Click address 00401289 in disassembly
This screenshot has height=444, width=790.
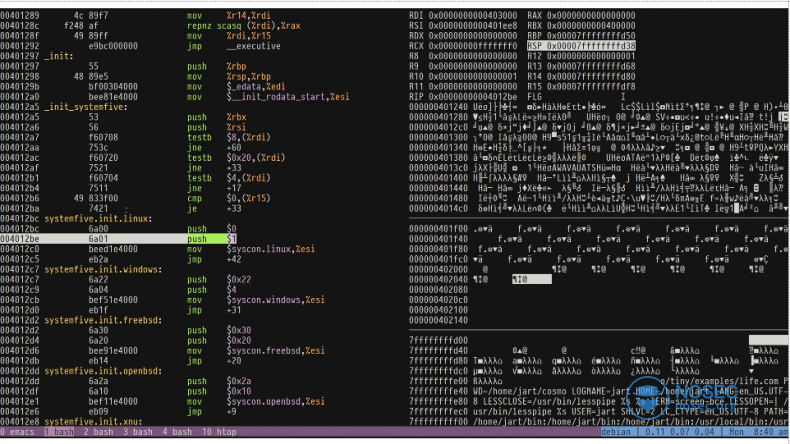point(20,16)
